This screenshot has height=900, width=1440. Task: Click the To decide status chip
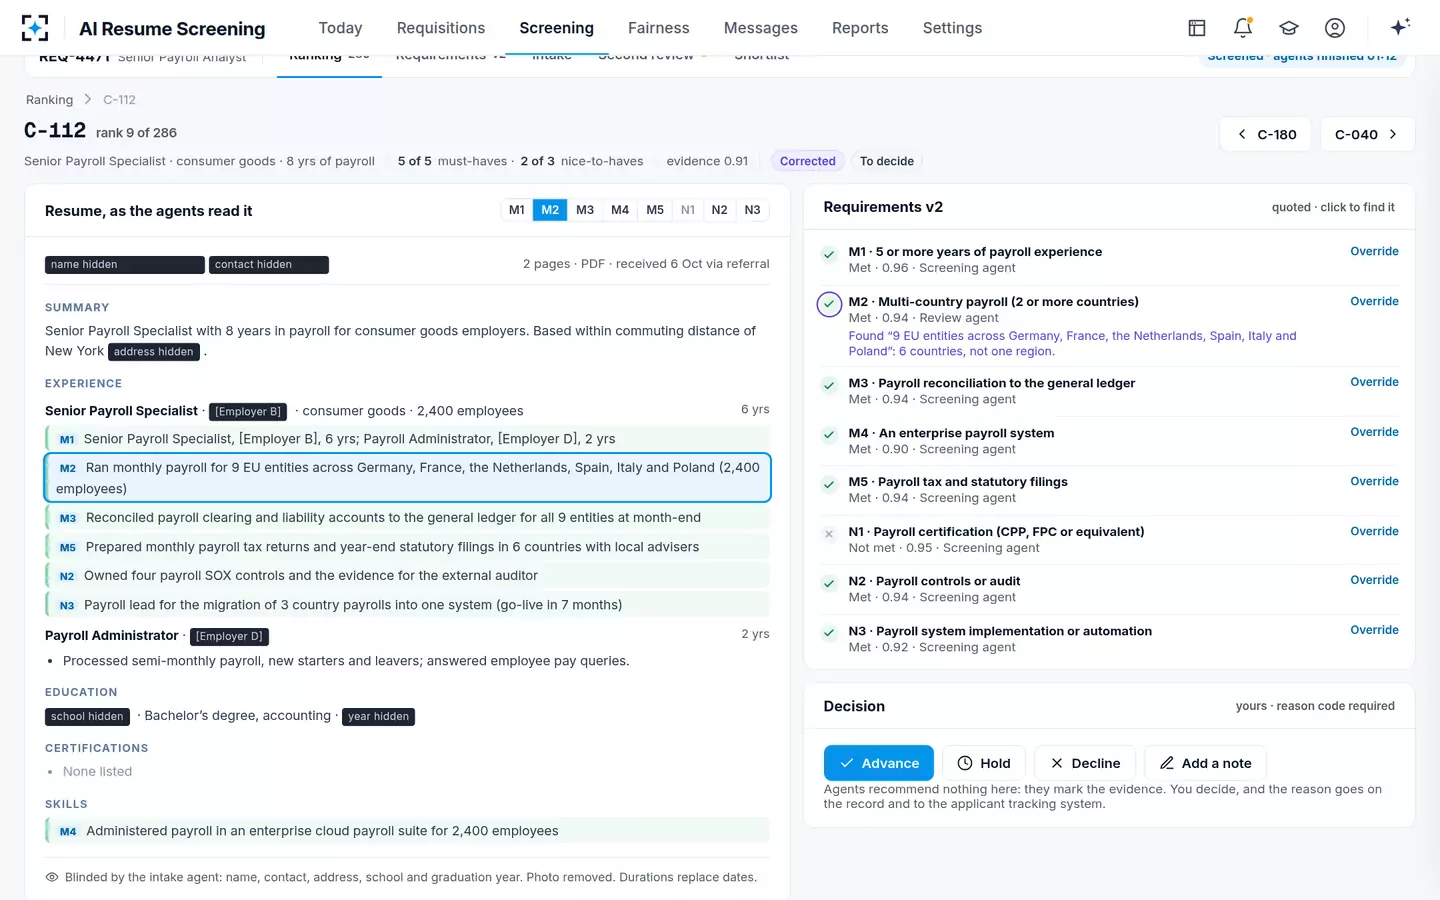point(887,161)
